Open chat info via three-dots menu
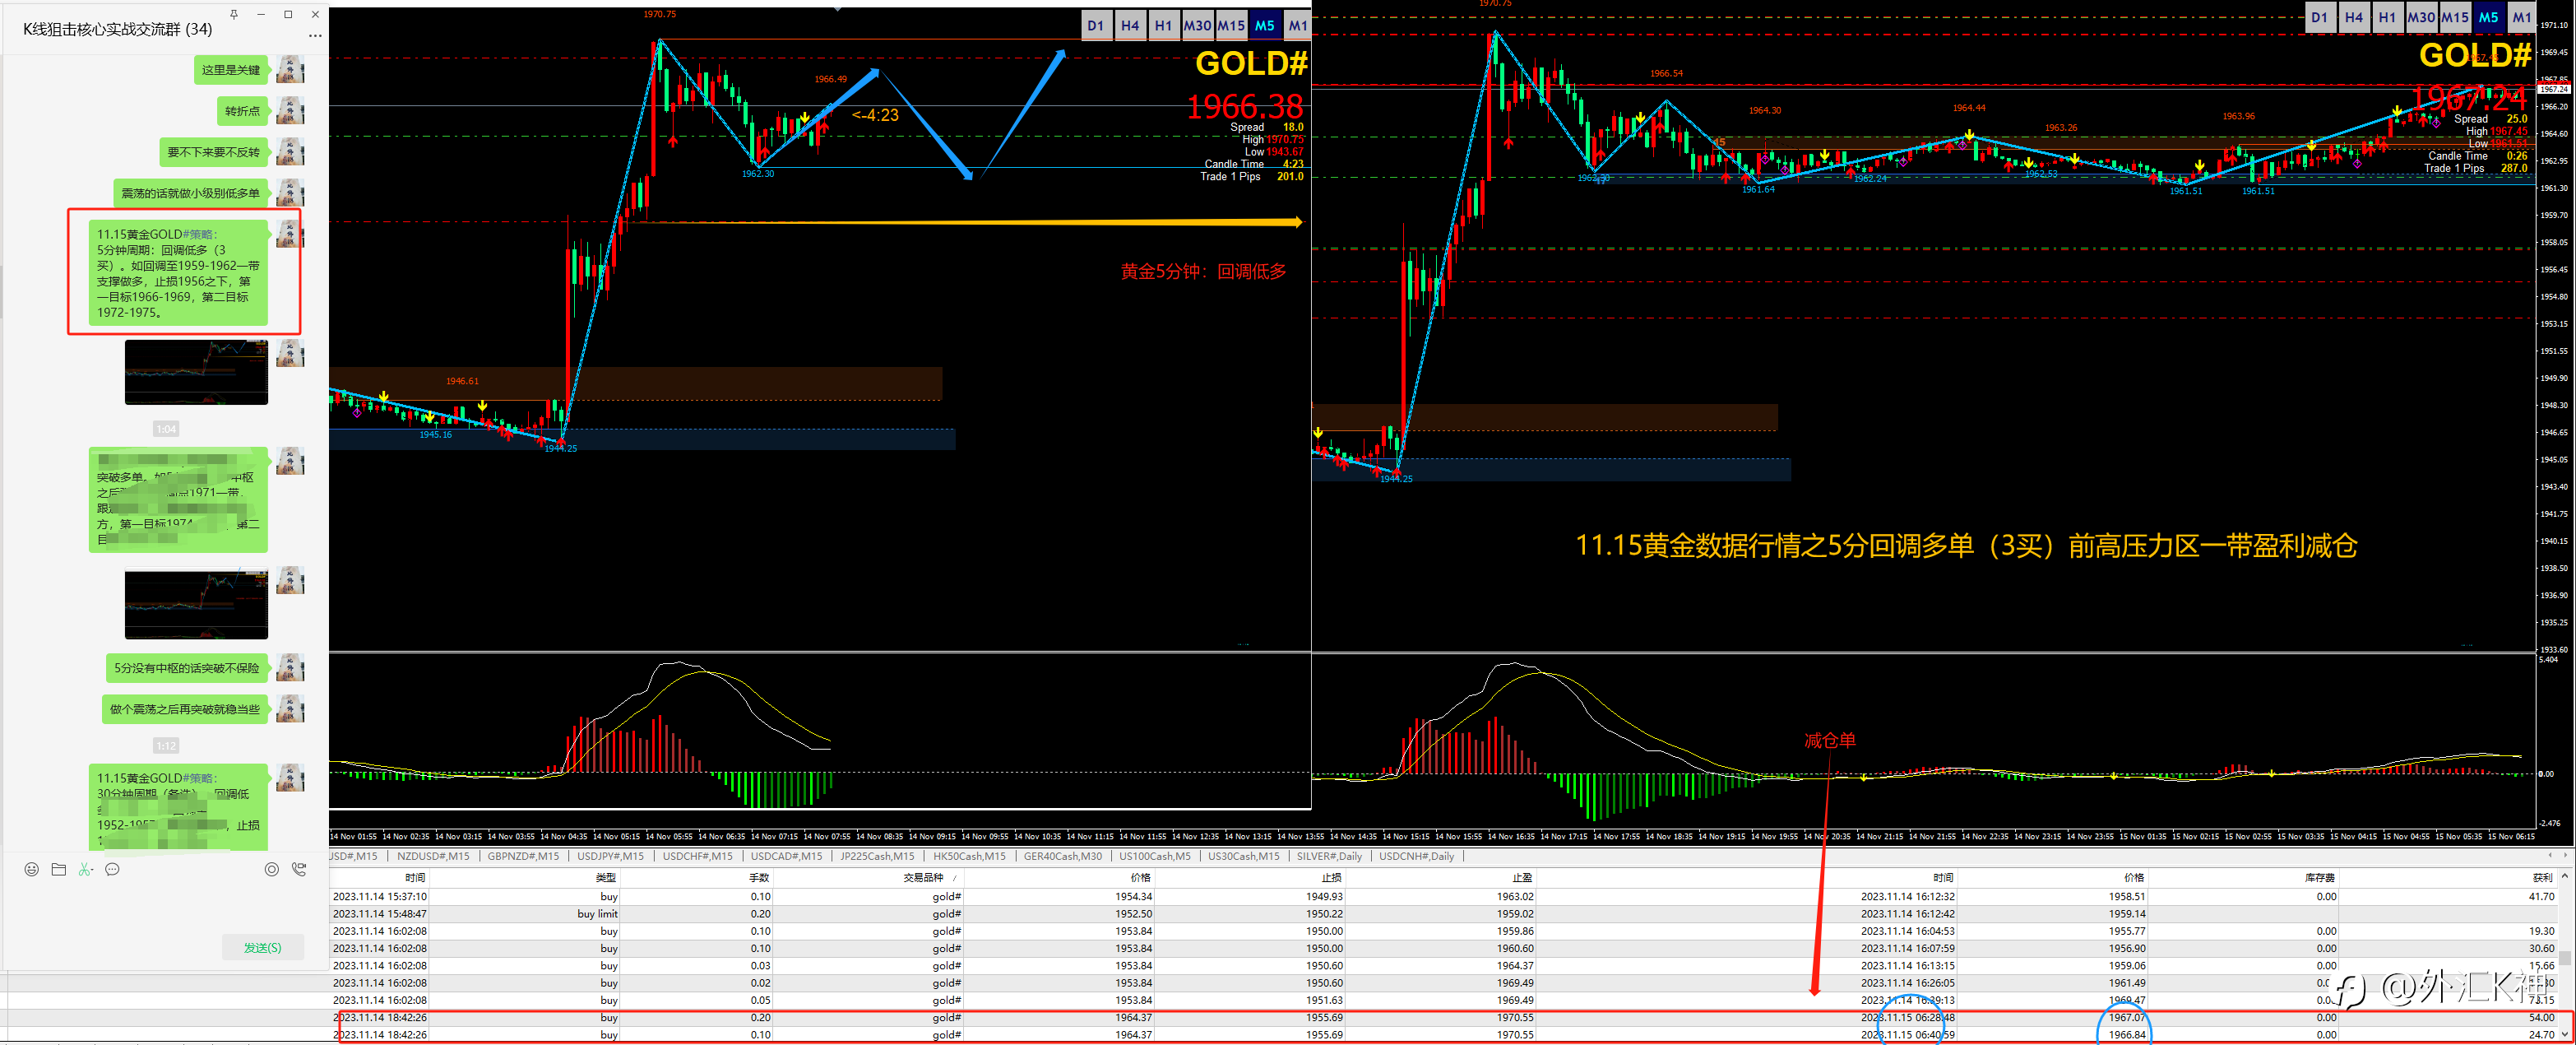This screenshot has height=1045, width=2576. pyautogui.click(x=315, y=36)
